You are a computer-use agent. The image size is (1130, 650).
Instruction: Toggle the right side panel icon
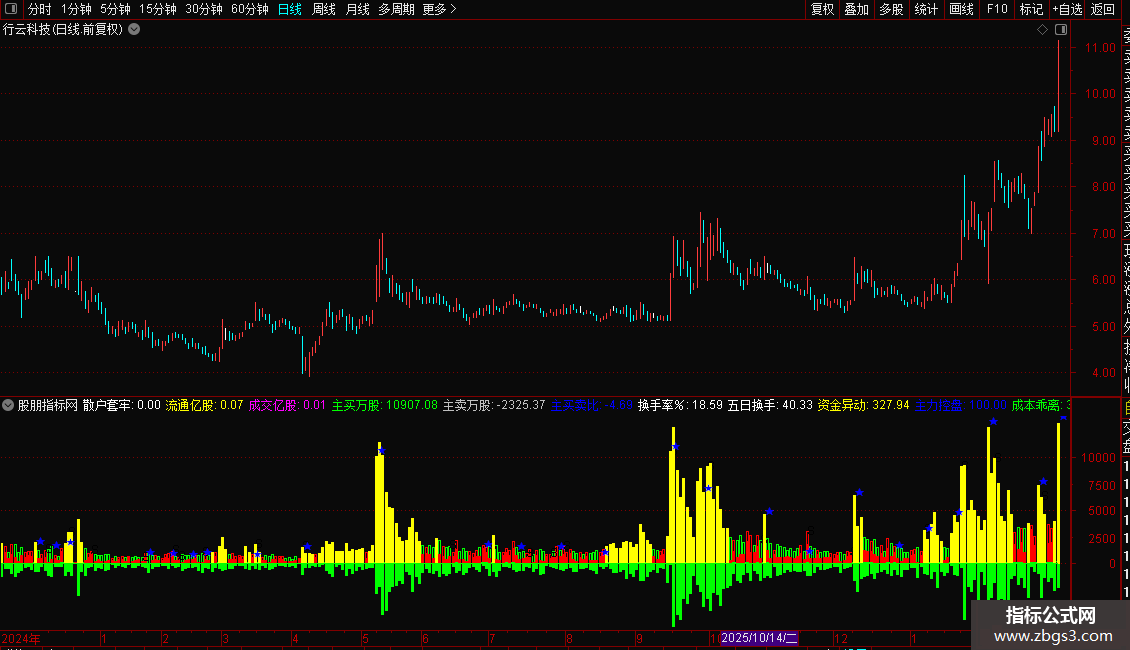tap(1061, 30)
